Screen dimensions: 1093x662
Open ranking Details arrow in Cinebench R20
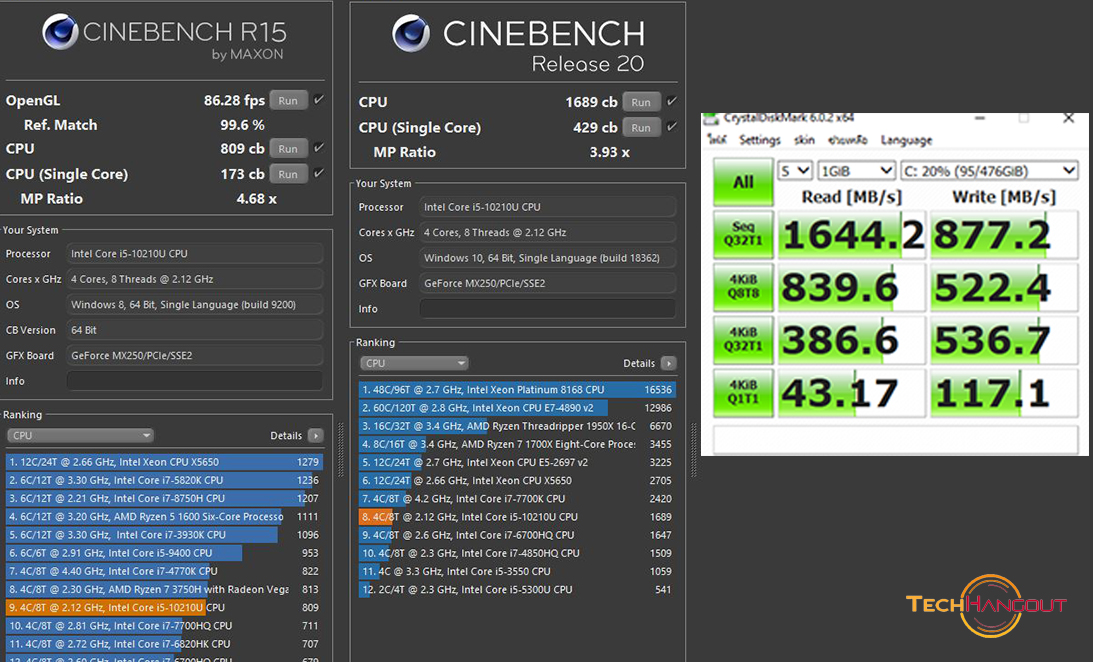[x=668, y=363]
